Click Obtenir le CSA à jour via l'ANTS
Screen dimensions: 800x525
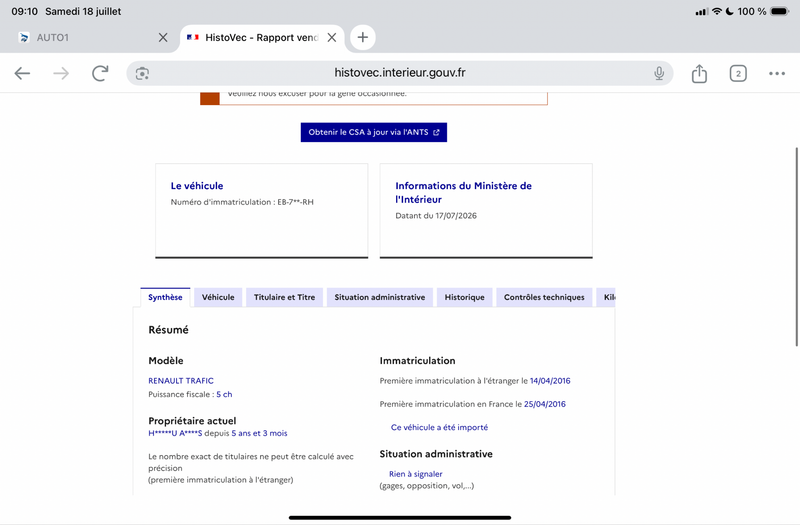pyautogui.click(x=373, y=132)
